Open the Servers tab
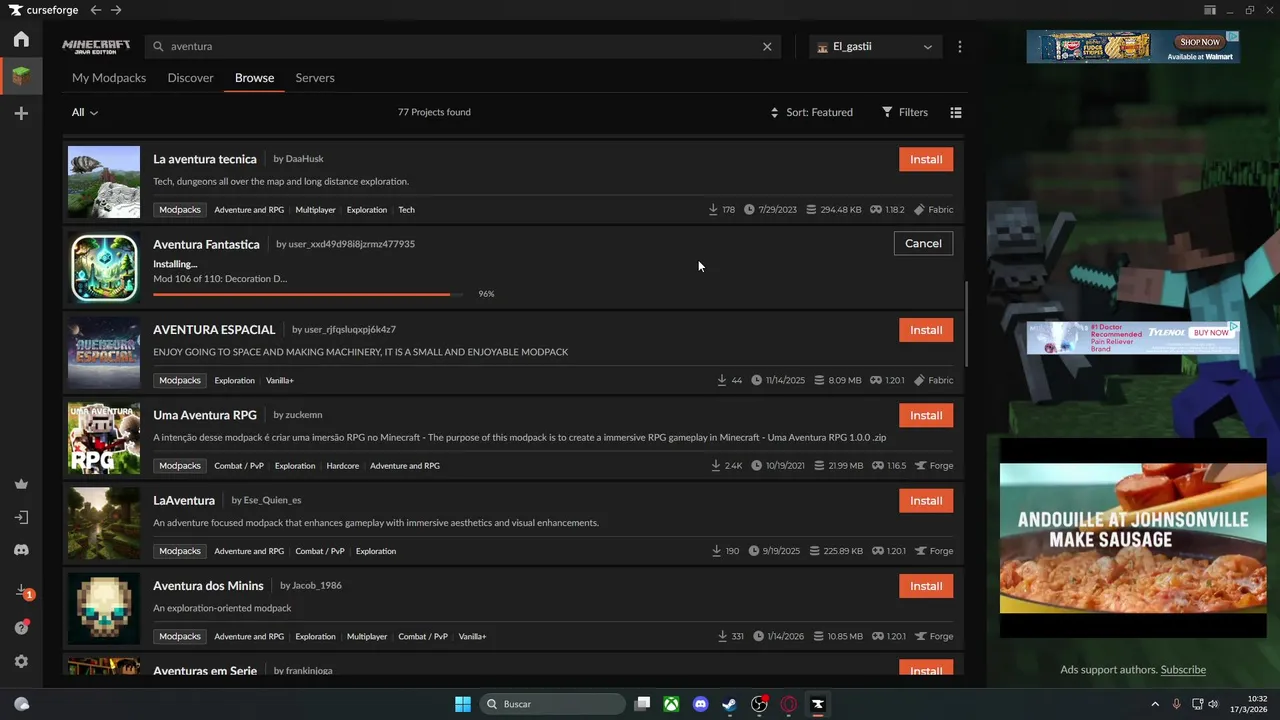 [315, 78]
